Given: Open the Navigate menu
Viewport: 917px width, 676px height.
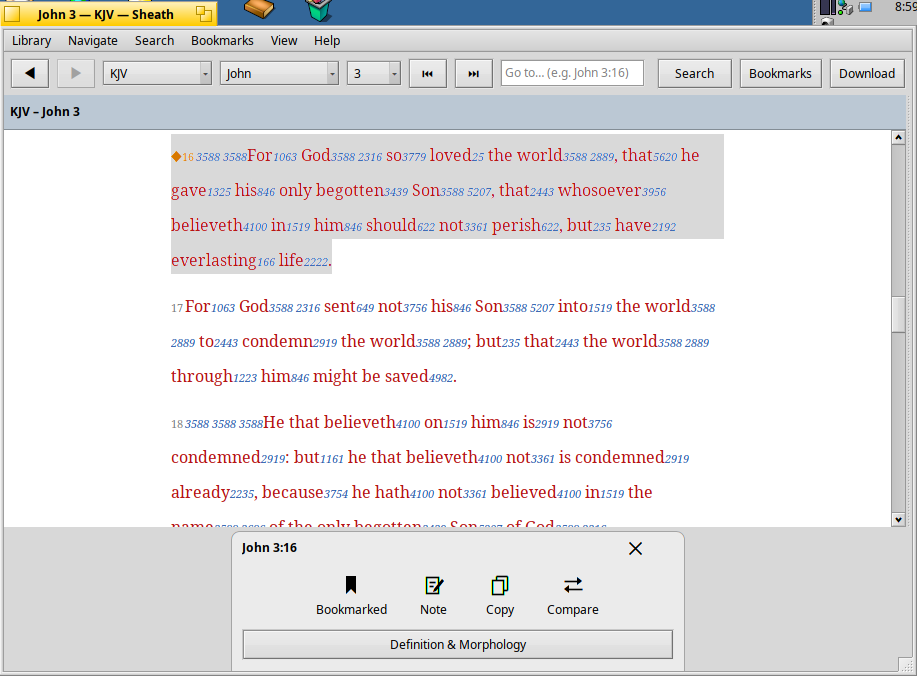Looking at the screenshot, I should point(93,40).
